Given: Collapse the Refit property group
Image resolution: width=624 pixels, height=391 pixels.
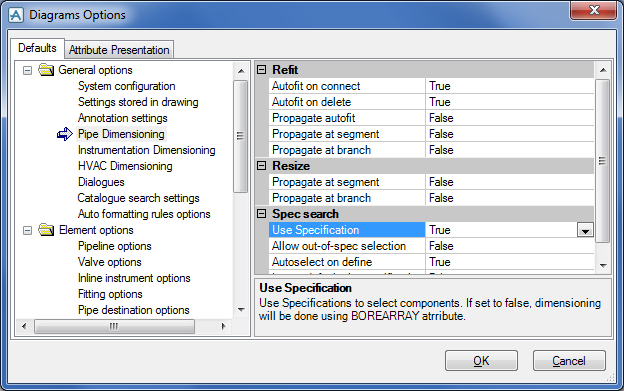Looking at the screenshot, I should pos(261,70).
